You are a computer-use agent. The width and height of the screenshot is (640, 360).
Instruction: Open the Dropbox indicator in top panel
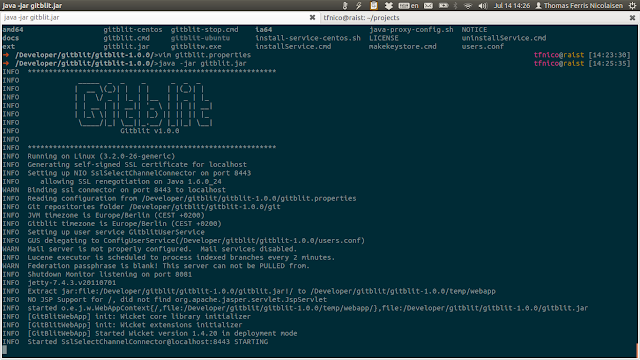[x=389, y=5]
